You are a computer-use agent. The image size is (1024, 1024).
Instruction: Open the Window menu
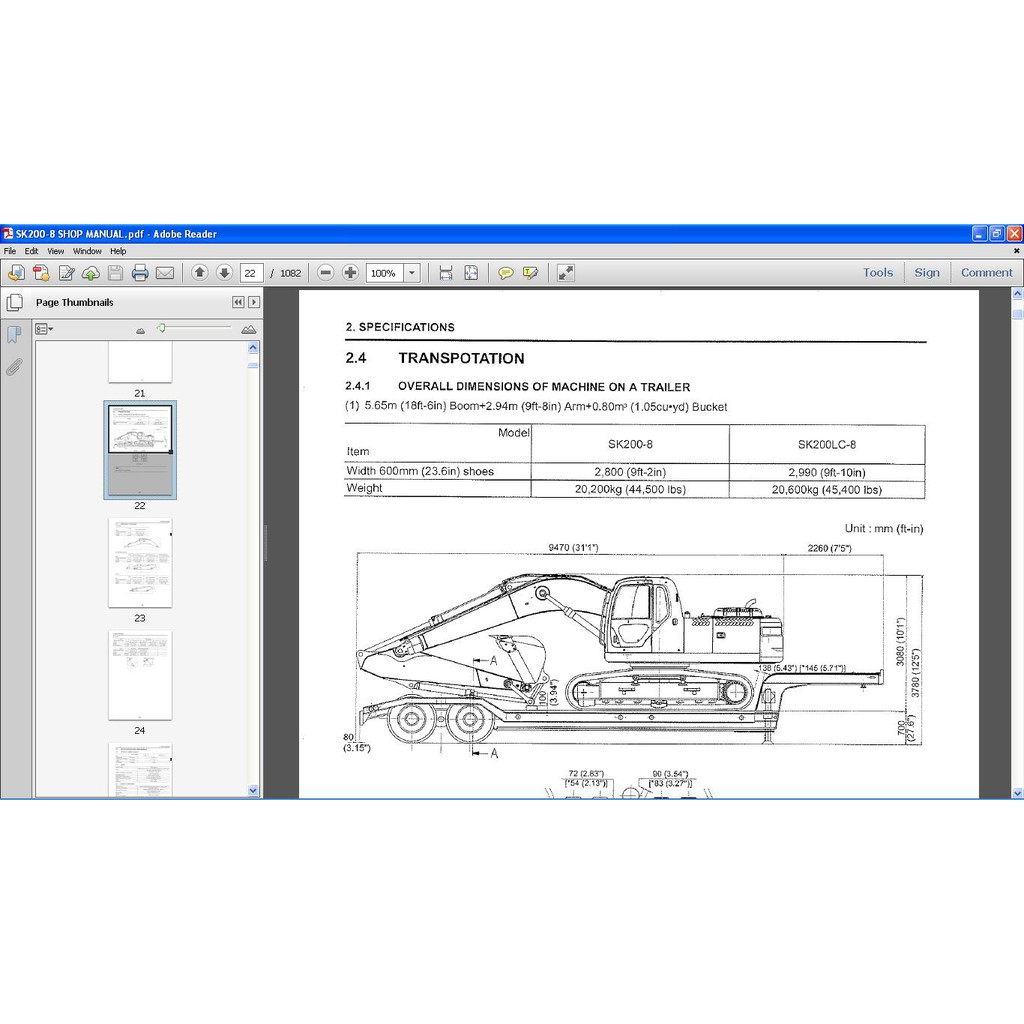tap(87, 251)
